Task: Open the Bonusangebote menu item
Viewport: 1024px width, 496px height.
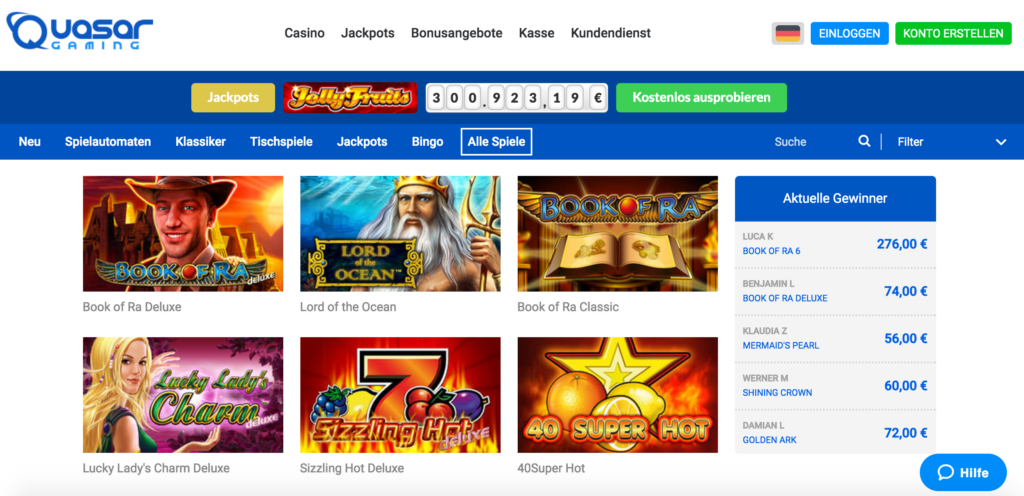Action: click(x=456, y=33)
